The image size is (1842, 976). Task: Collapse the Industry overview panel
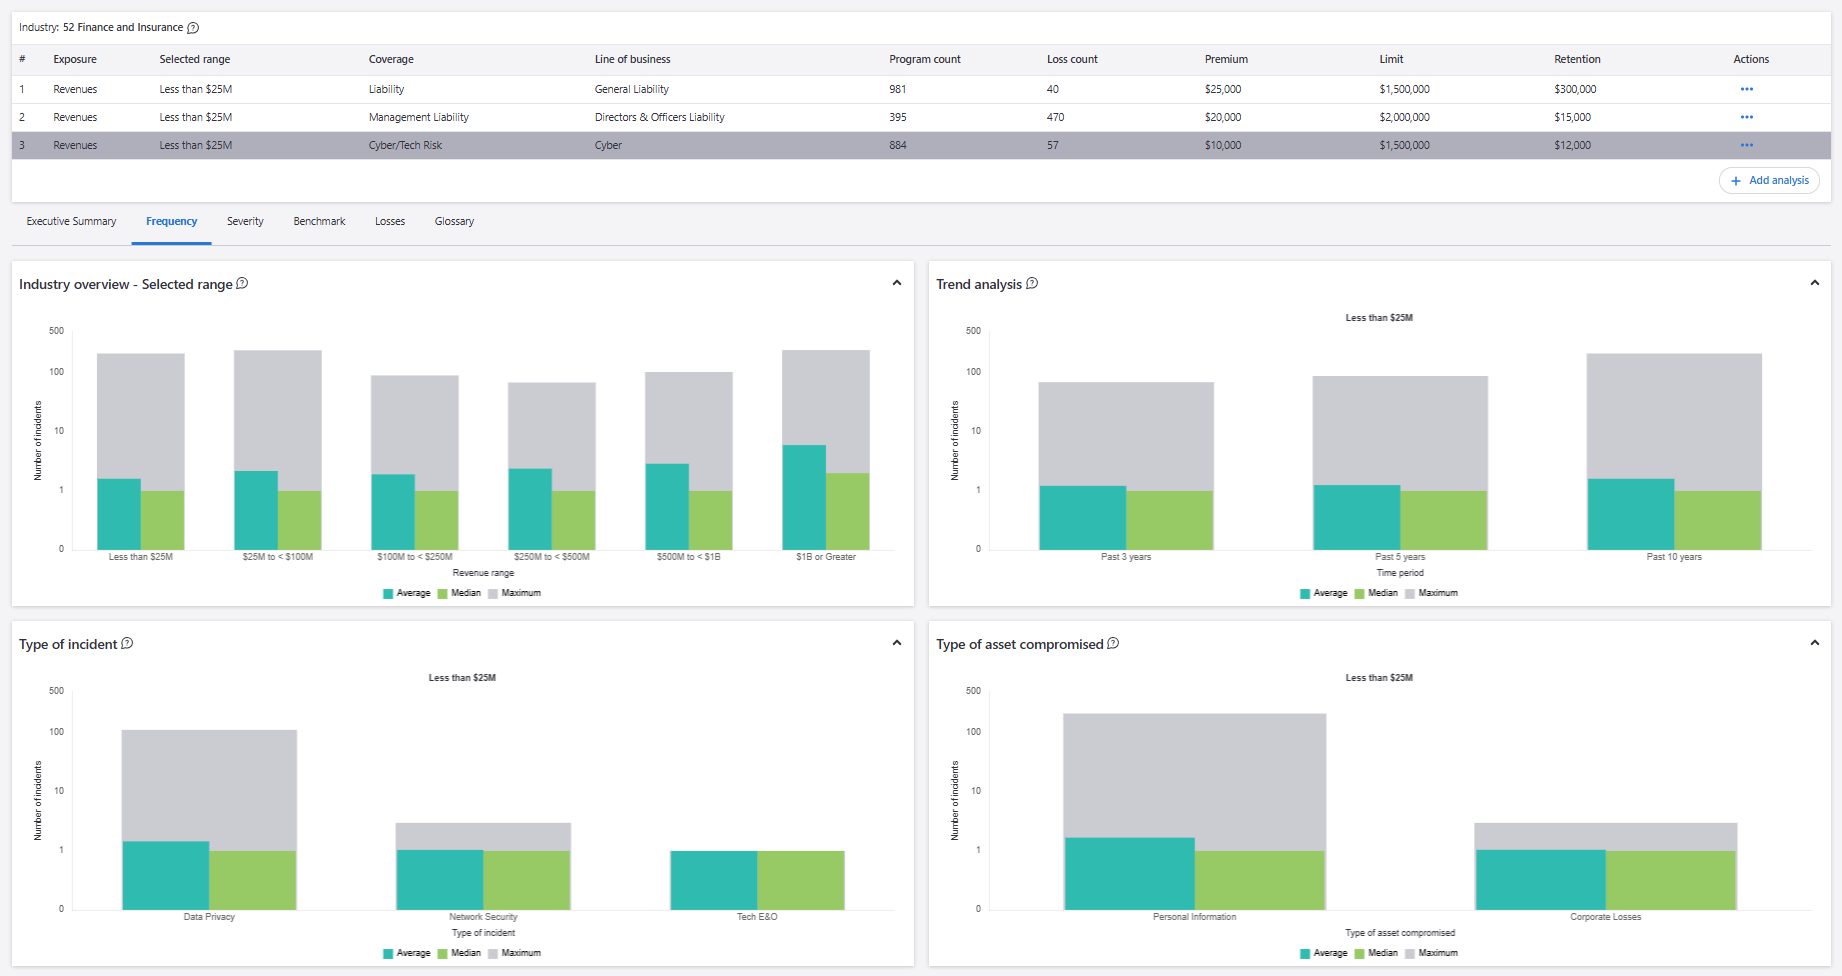(897, 283)
